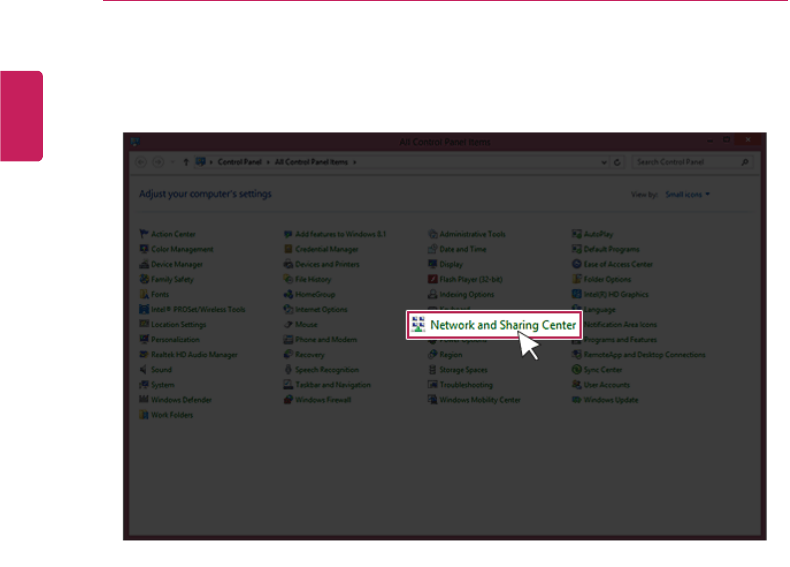The height and width of the screenshot is (567, 790).
Task: Expand arrow after Control Panel breadcrumb
Action: coord(268,162)
